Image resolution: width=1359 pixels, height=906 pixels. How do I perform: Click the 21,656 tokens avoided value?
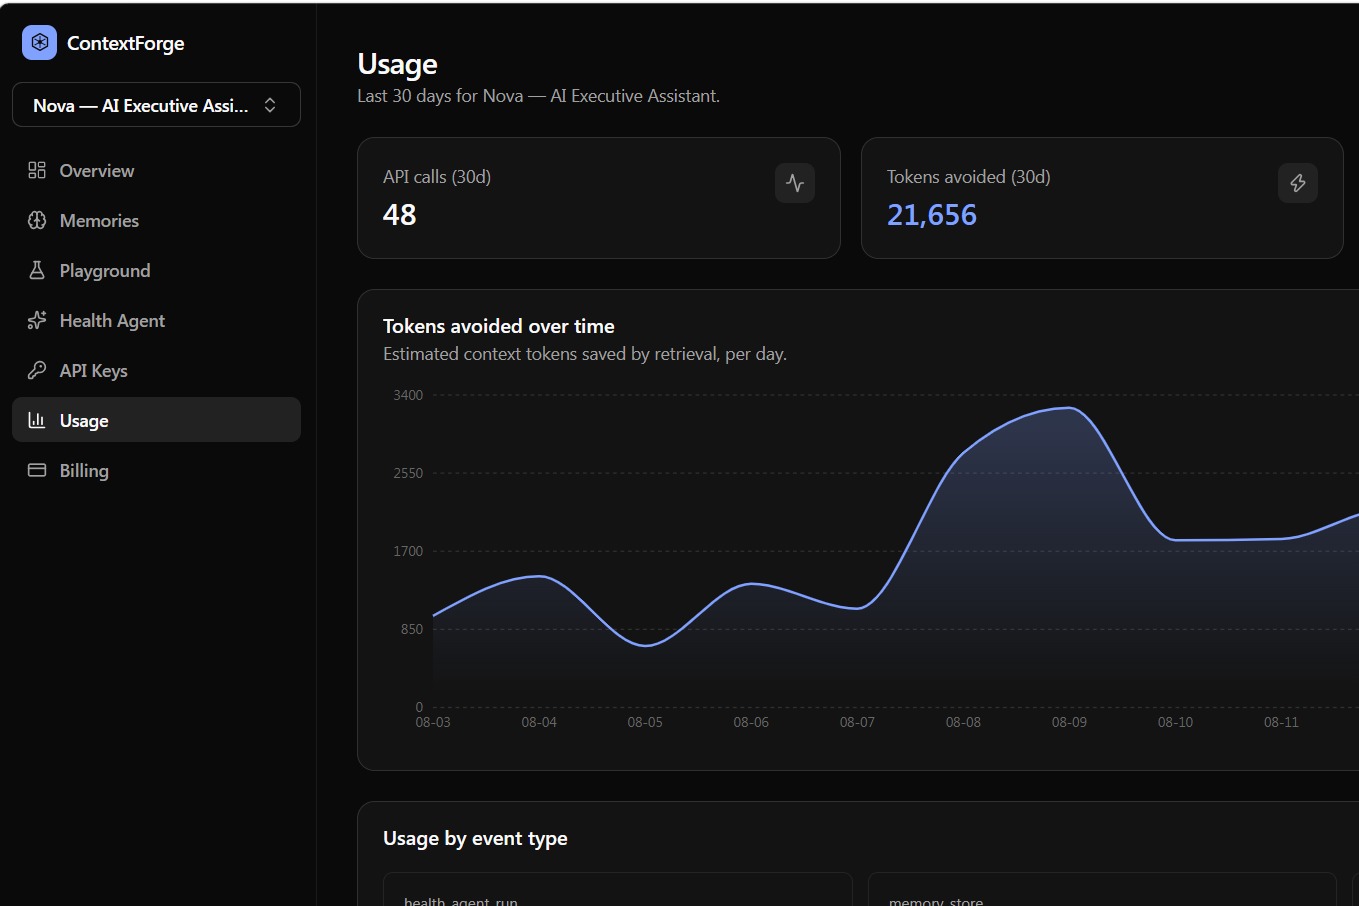932,215
